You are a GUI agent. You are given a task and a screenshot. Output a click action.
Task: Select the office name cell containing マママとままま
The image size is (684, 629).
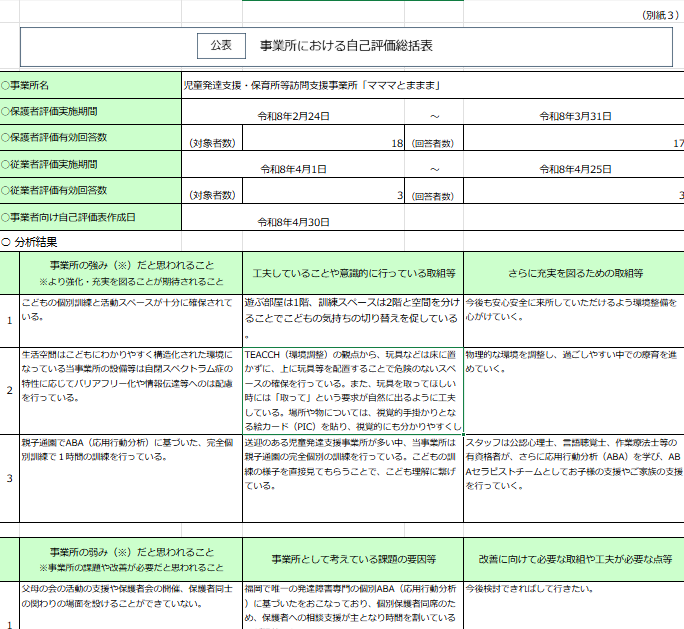(x=312, y=86)
